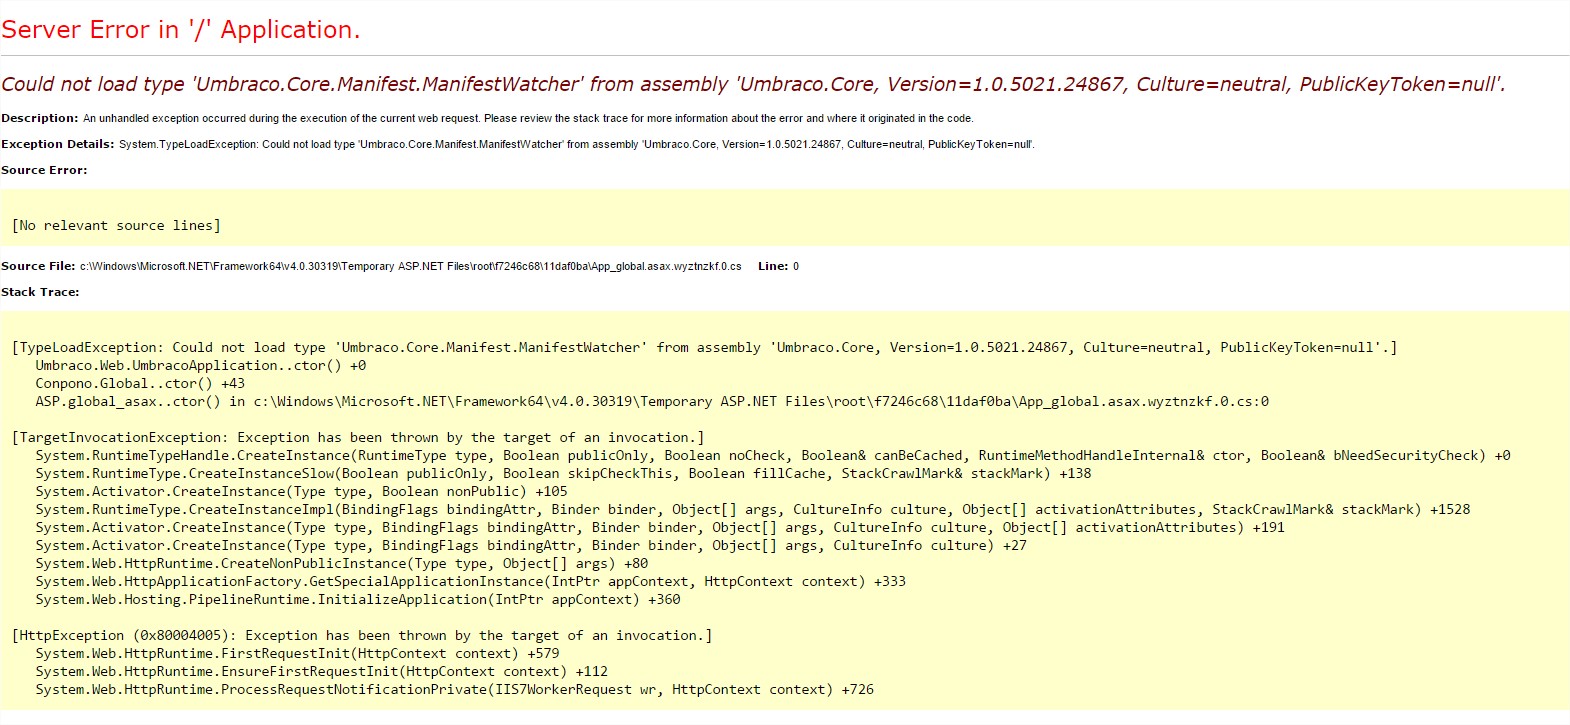Click the 'HttpApplicationFactory.GetSpecialApplicationInstance' +333 line

click(471, 582)
